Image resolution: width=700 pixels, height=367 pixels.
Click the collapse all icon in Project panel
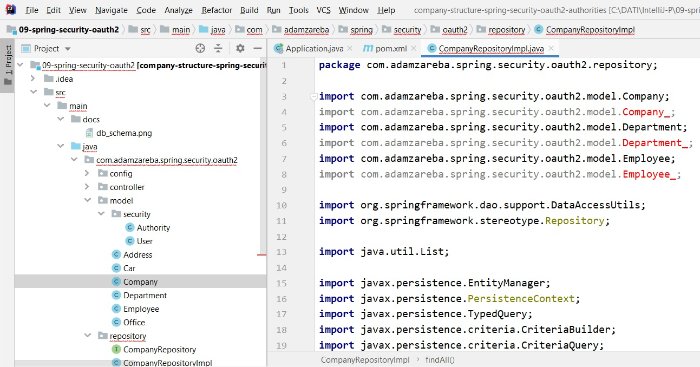tap(218, 48)
